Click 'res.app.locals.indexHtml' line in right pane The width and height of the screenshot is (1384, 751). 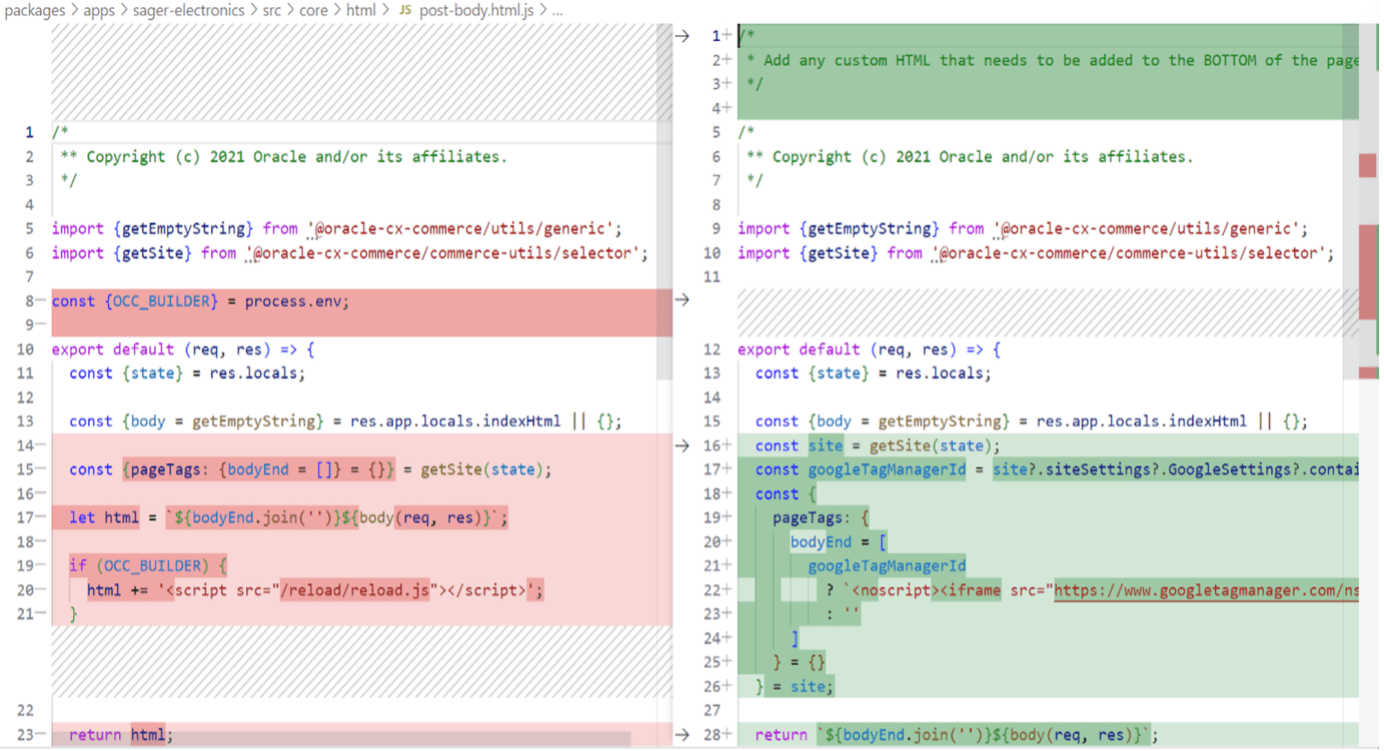click(1031, 422)
